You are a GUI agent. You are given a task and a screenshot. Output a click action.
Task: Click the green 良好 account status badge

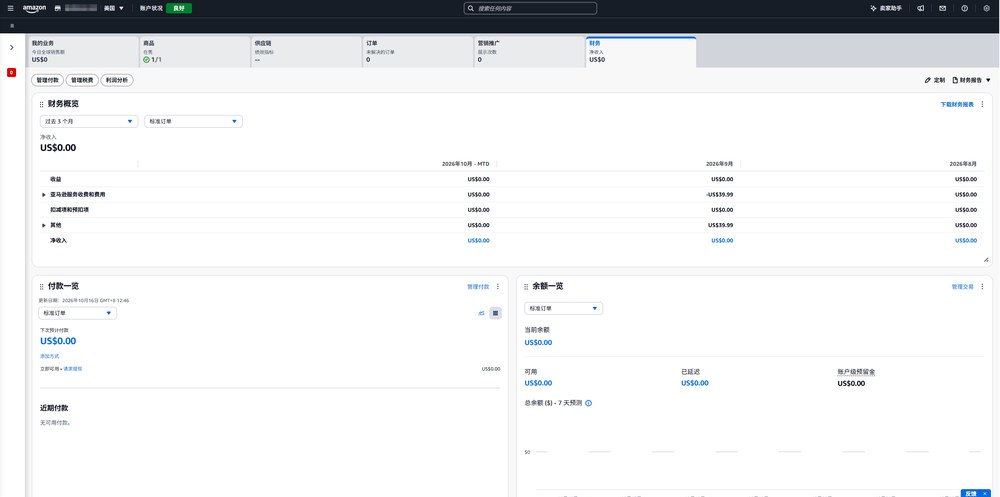point(179,8)
